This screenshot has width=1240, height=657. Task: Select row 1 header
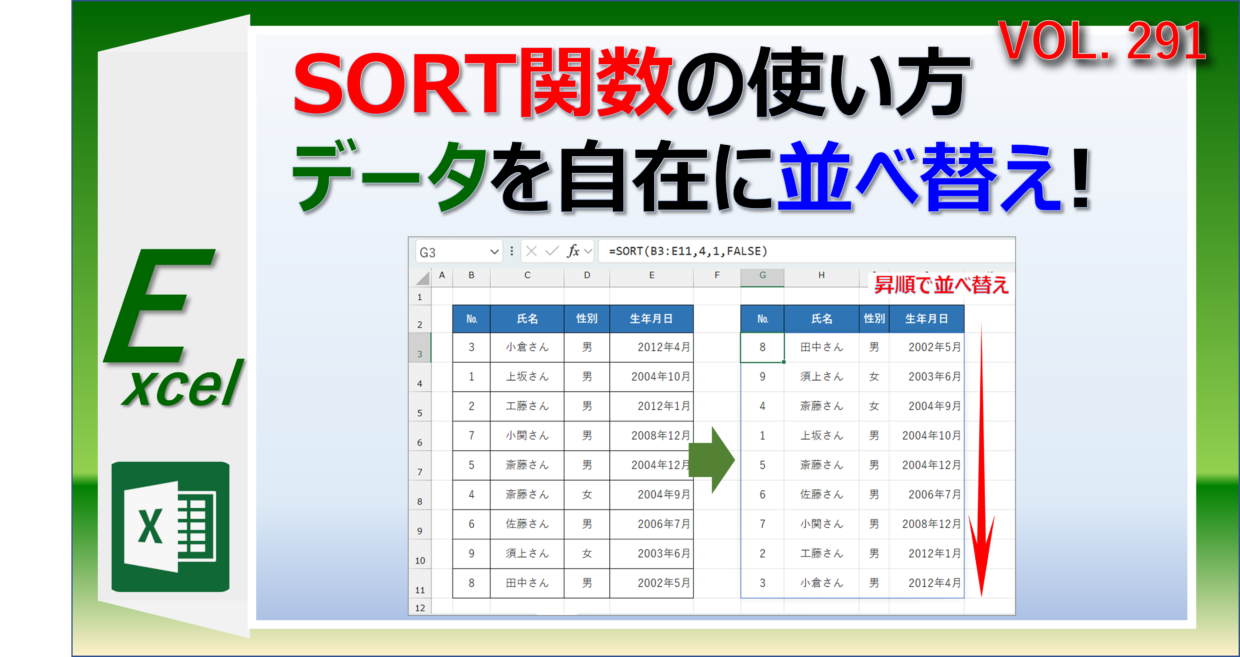pos(420,297)
